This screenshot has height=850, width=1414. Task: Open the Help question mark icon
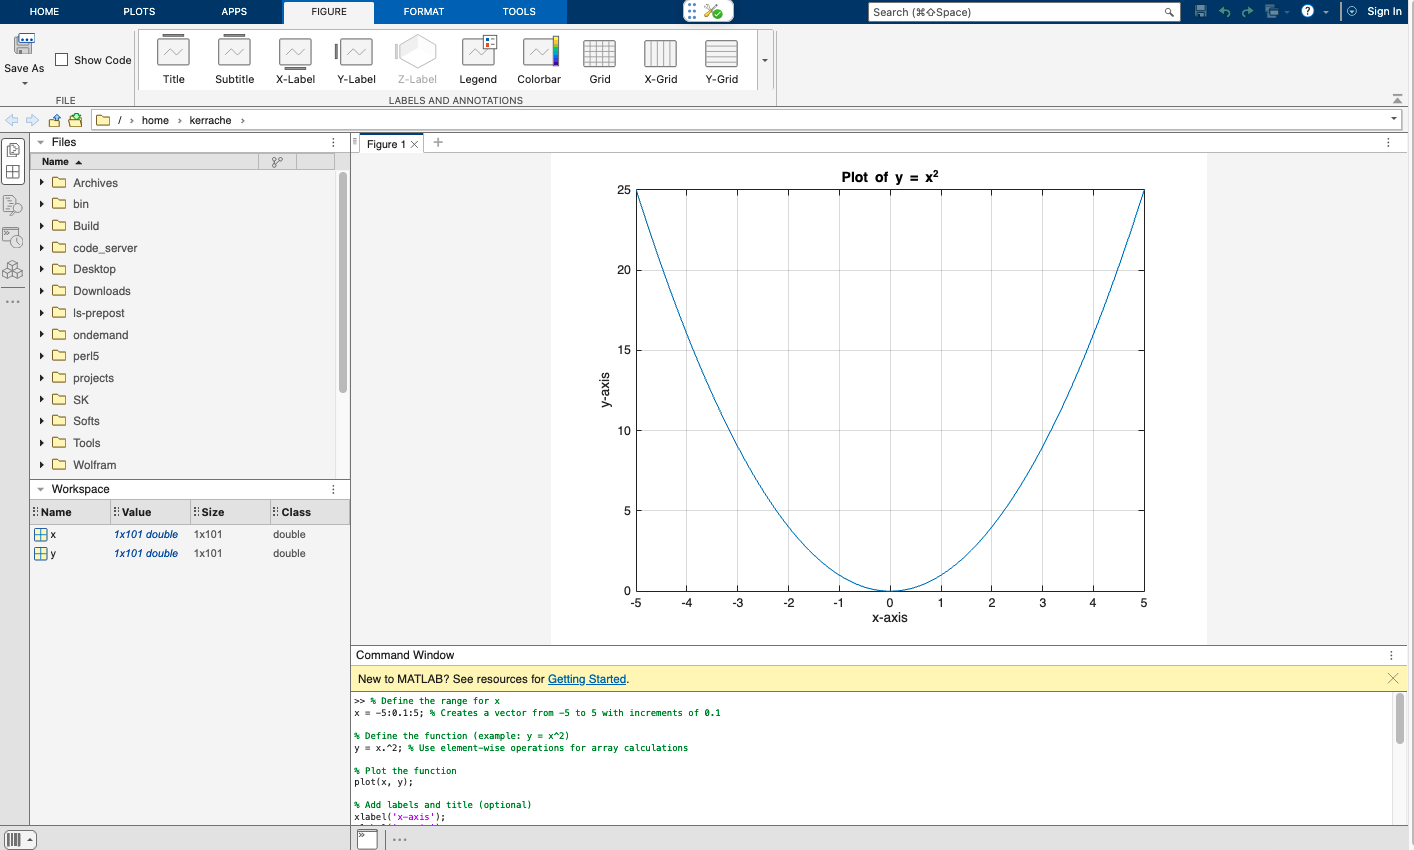(x=1307, y=12)
